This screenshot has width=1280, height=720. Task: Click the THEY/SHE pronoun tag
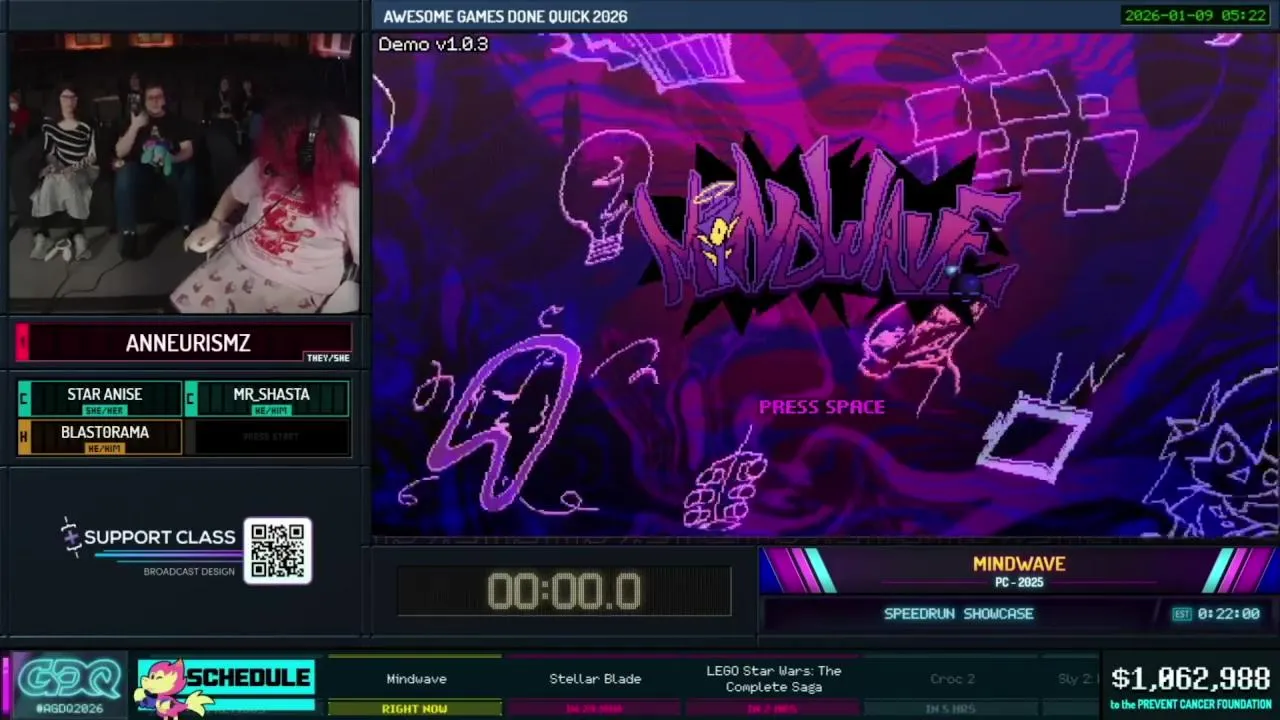click(328, 358)
